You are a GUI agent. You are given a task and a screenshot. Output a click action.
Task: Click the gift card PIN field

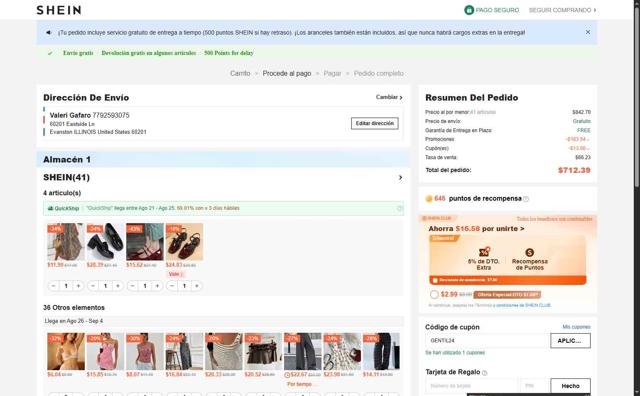[535, 386]
